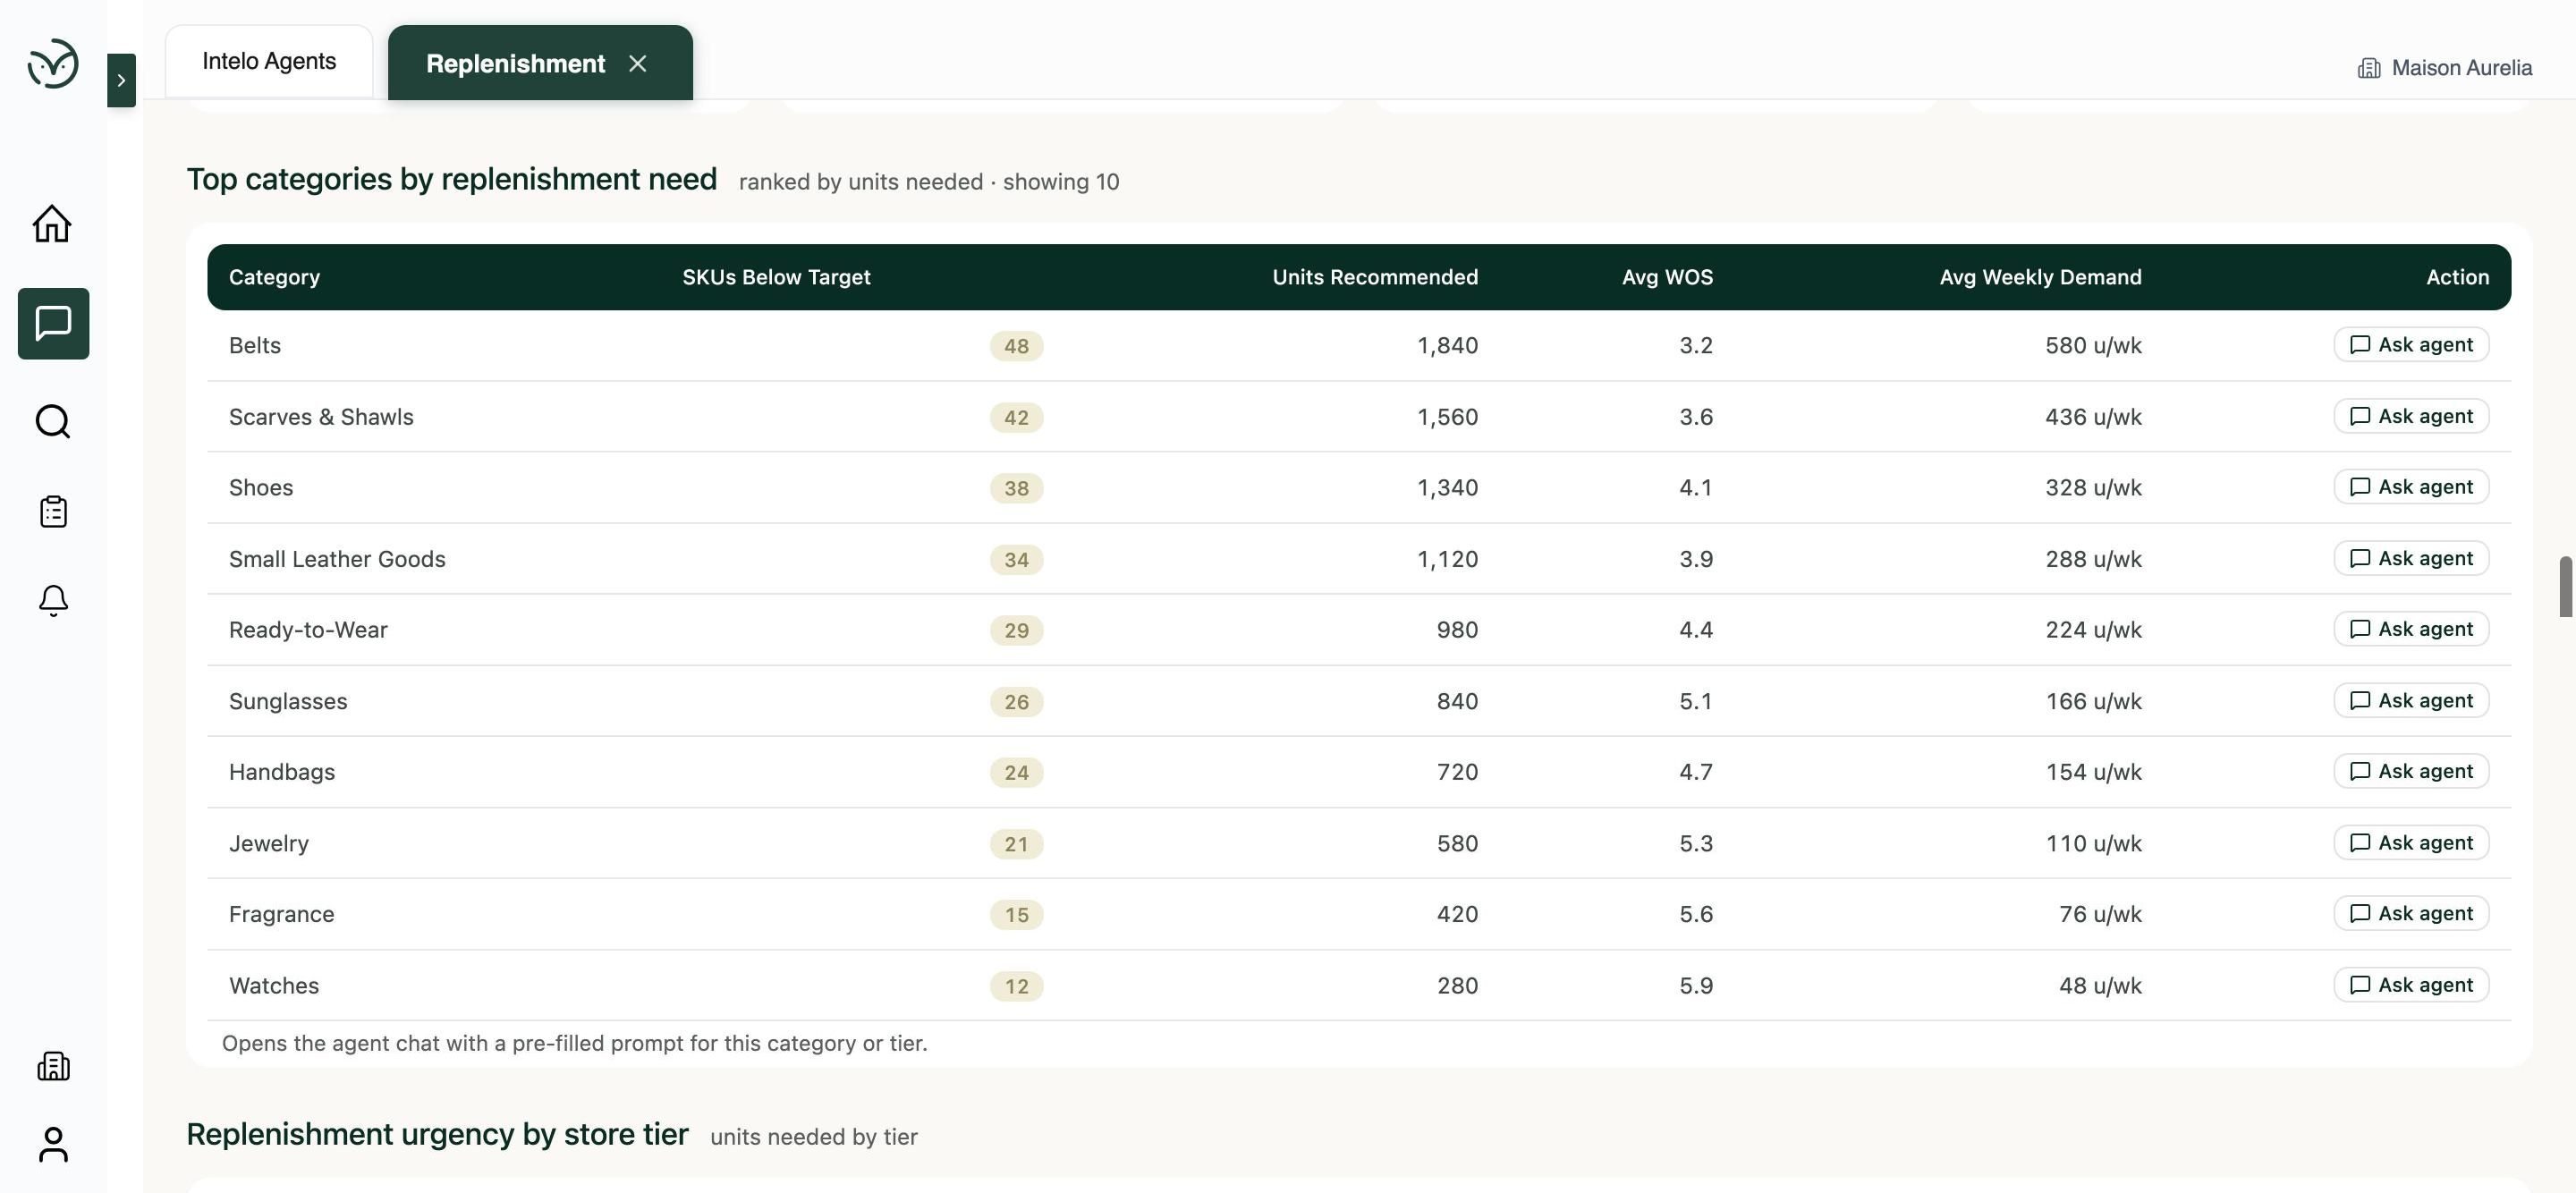Click the 38 SKUs badge for Shoes
The height and width of the screenshot is (1193, 2576).
tap(1016, 488)
